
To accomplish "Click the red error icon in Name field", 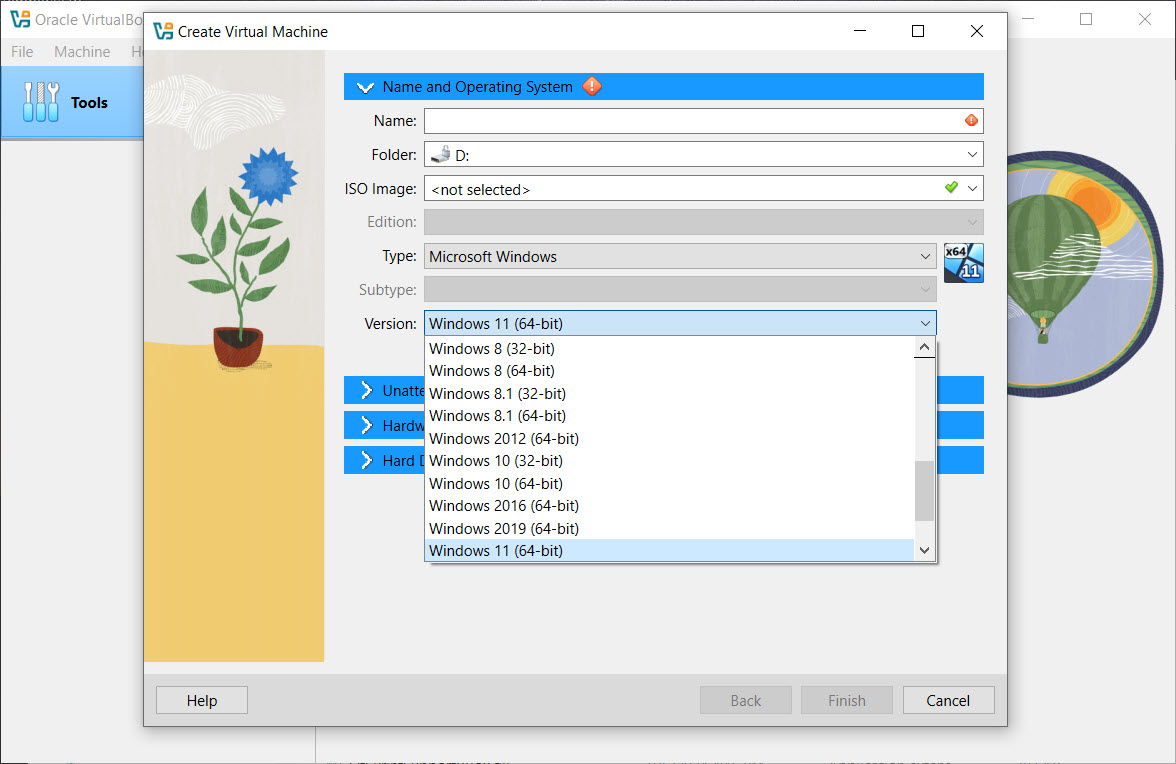I will 971,120.
